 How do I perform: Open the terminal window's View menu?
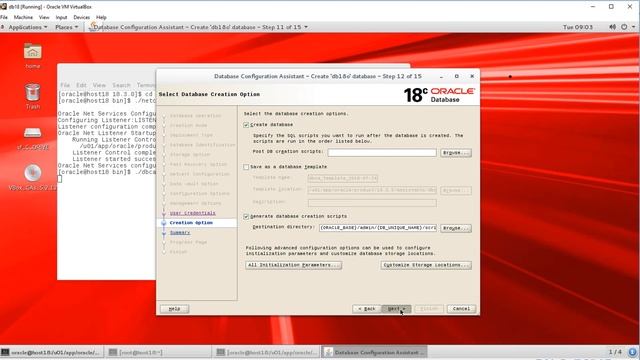[99, 85]
